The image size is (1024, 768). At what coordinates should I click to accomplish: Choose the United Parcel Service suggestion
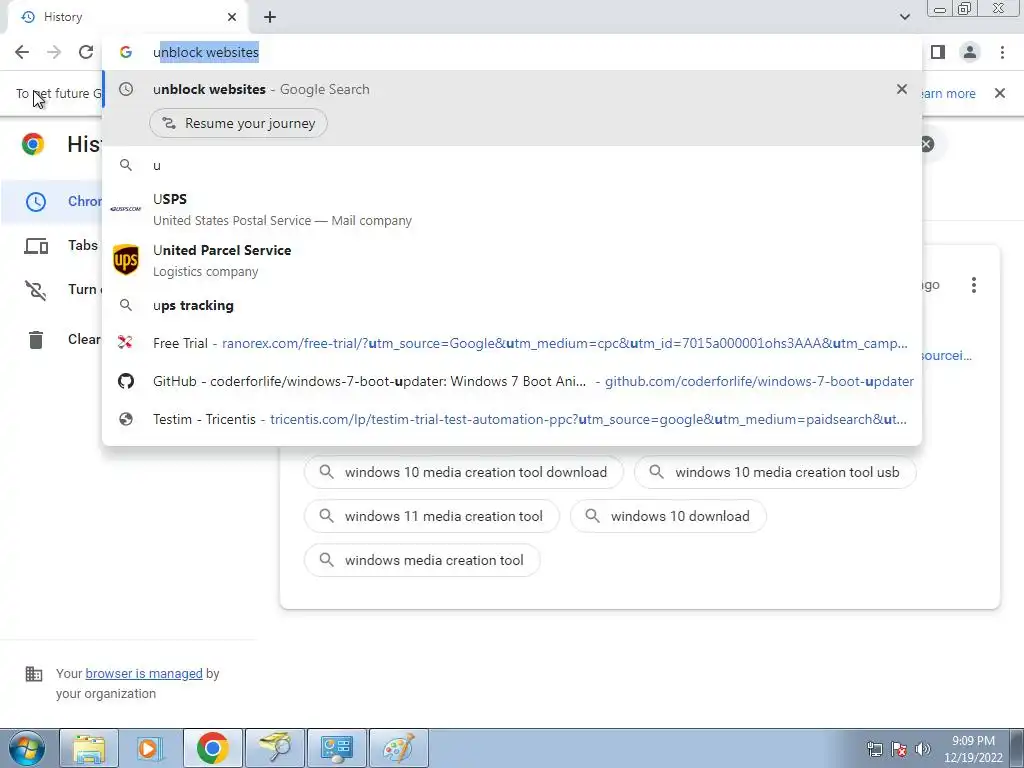512,260
